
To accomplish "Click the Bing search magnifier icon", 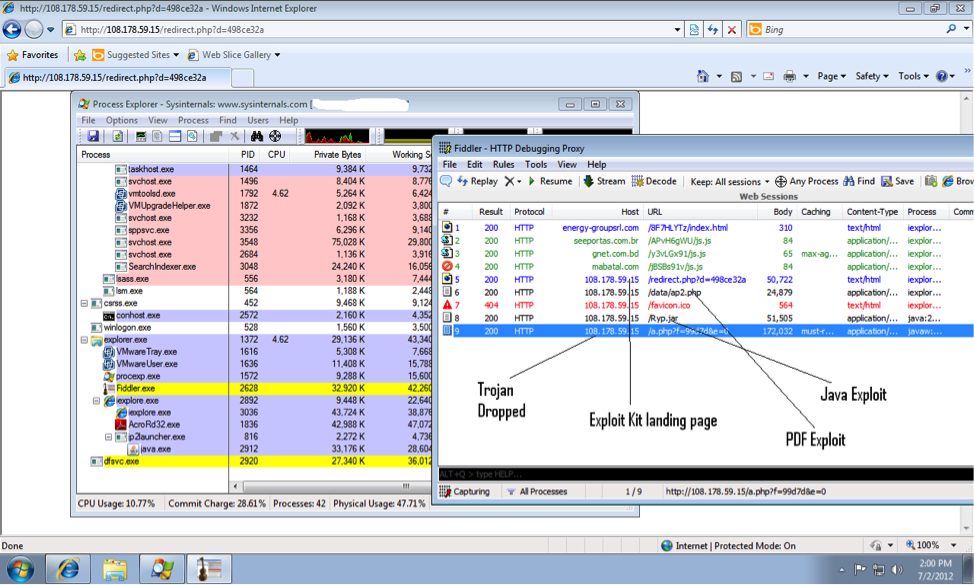I will click(x=951, y=29).
